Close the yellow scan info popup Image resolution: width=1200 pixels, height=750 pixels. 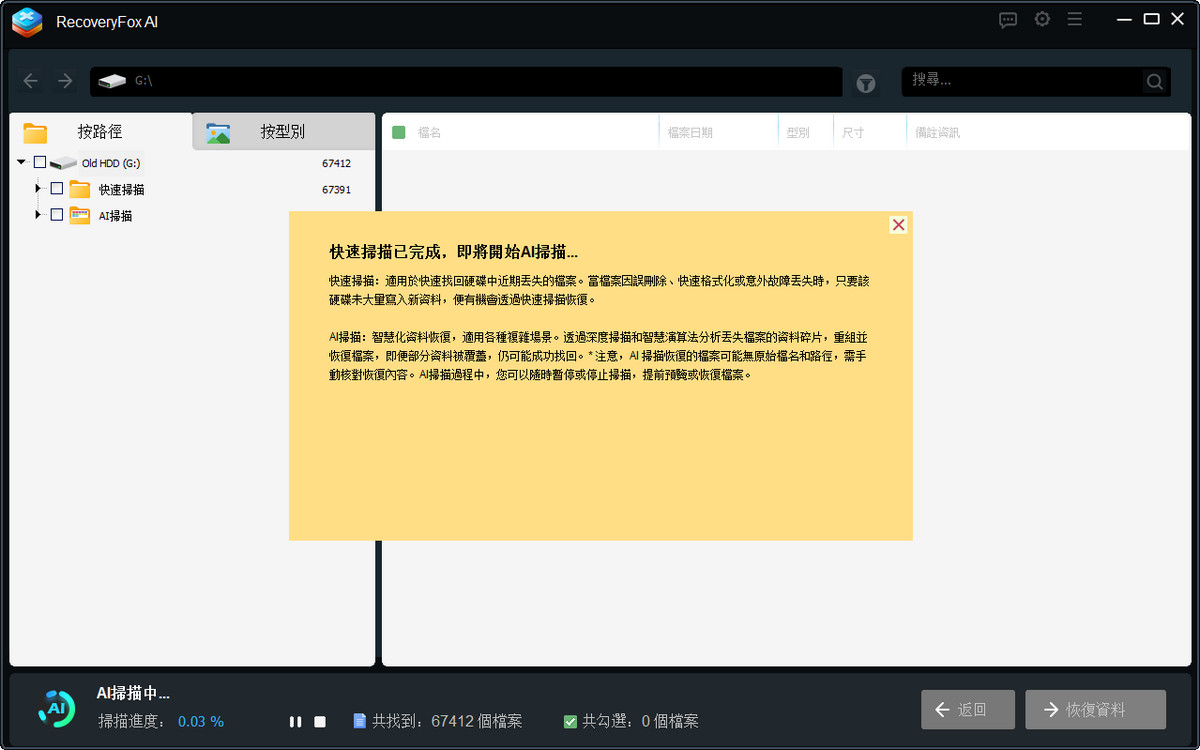point(898,225)
